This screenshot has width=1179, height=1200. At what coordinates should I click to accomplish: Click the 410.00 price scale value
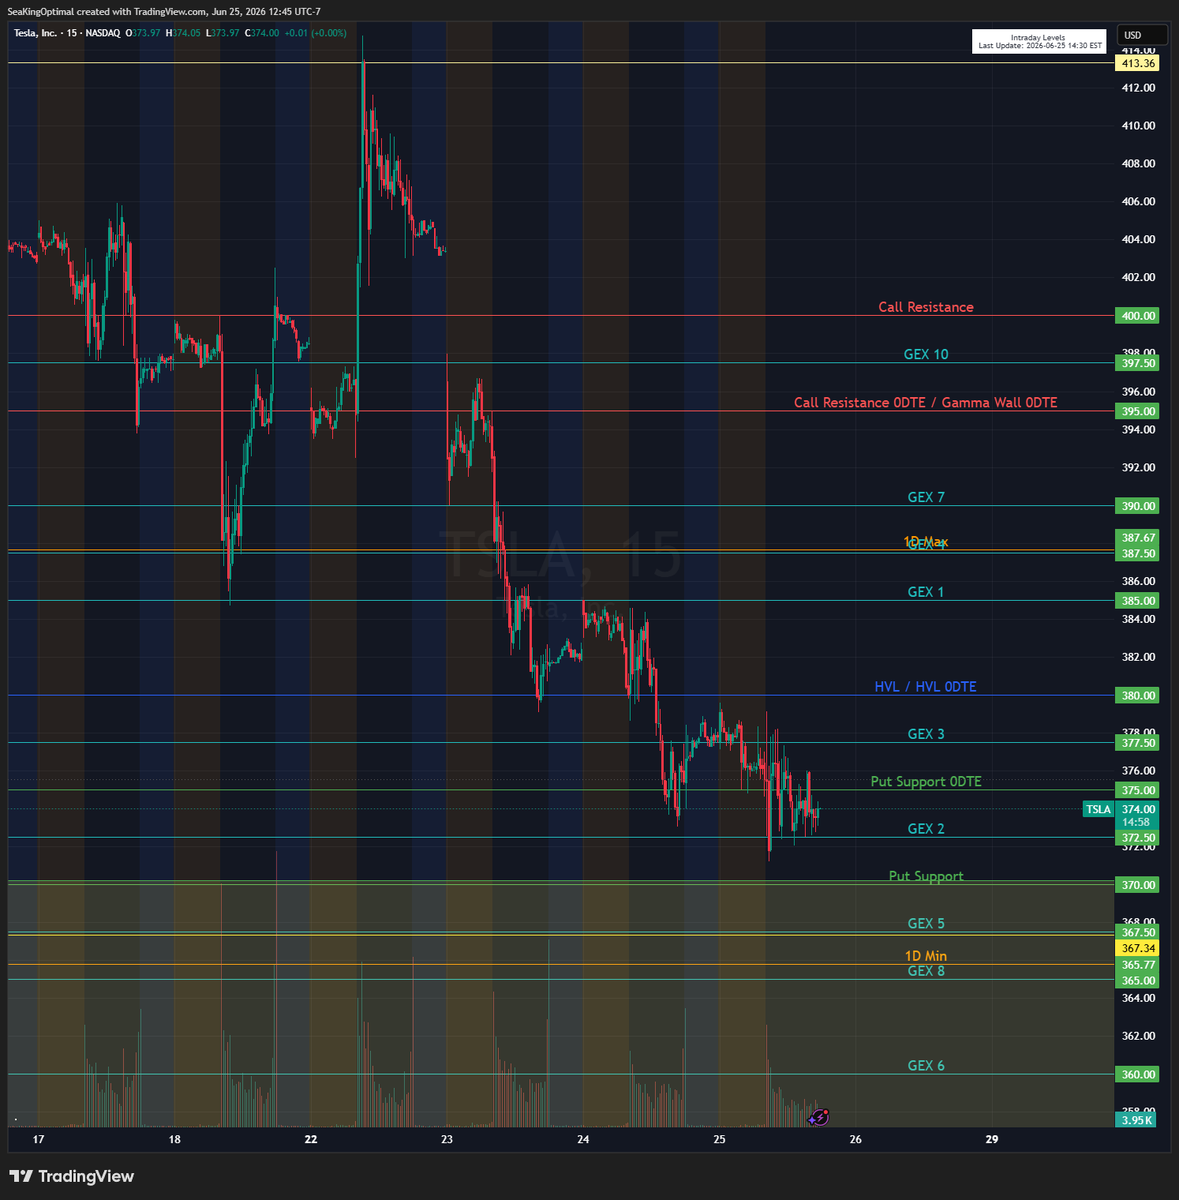tap(1139, 126)
